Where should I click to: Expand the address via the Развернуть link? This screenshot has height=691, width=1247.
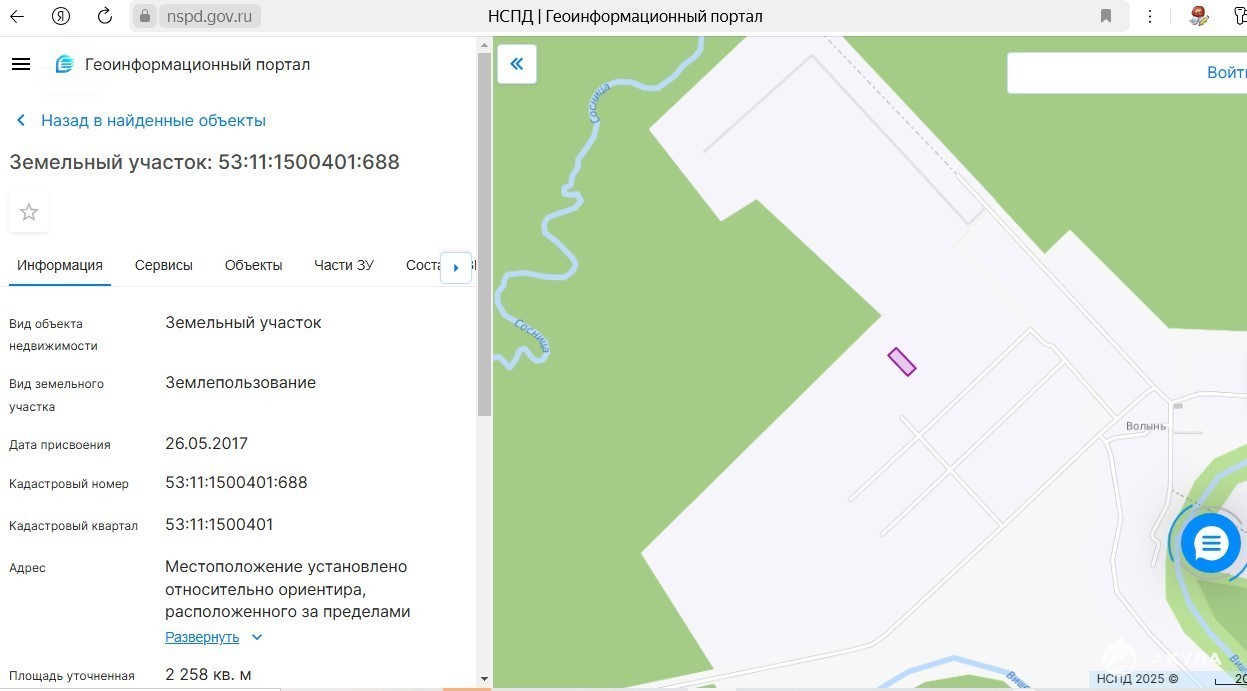tap(202, 637)
